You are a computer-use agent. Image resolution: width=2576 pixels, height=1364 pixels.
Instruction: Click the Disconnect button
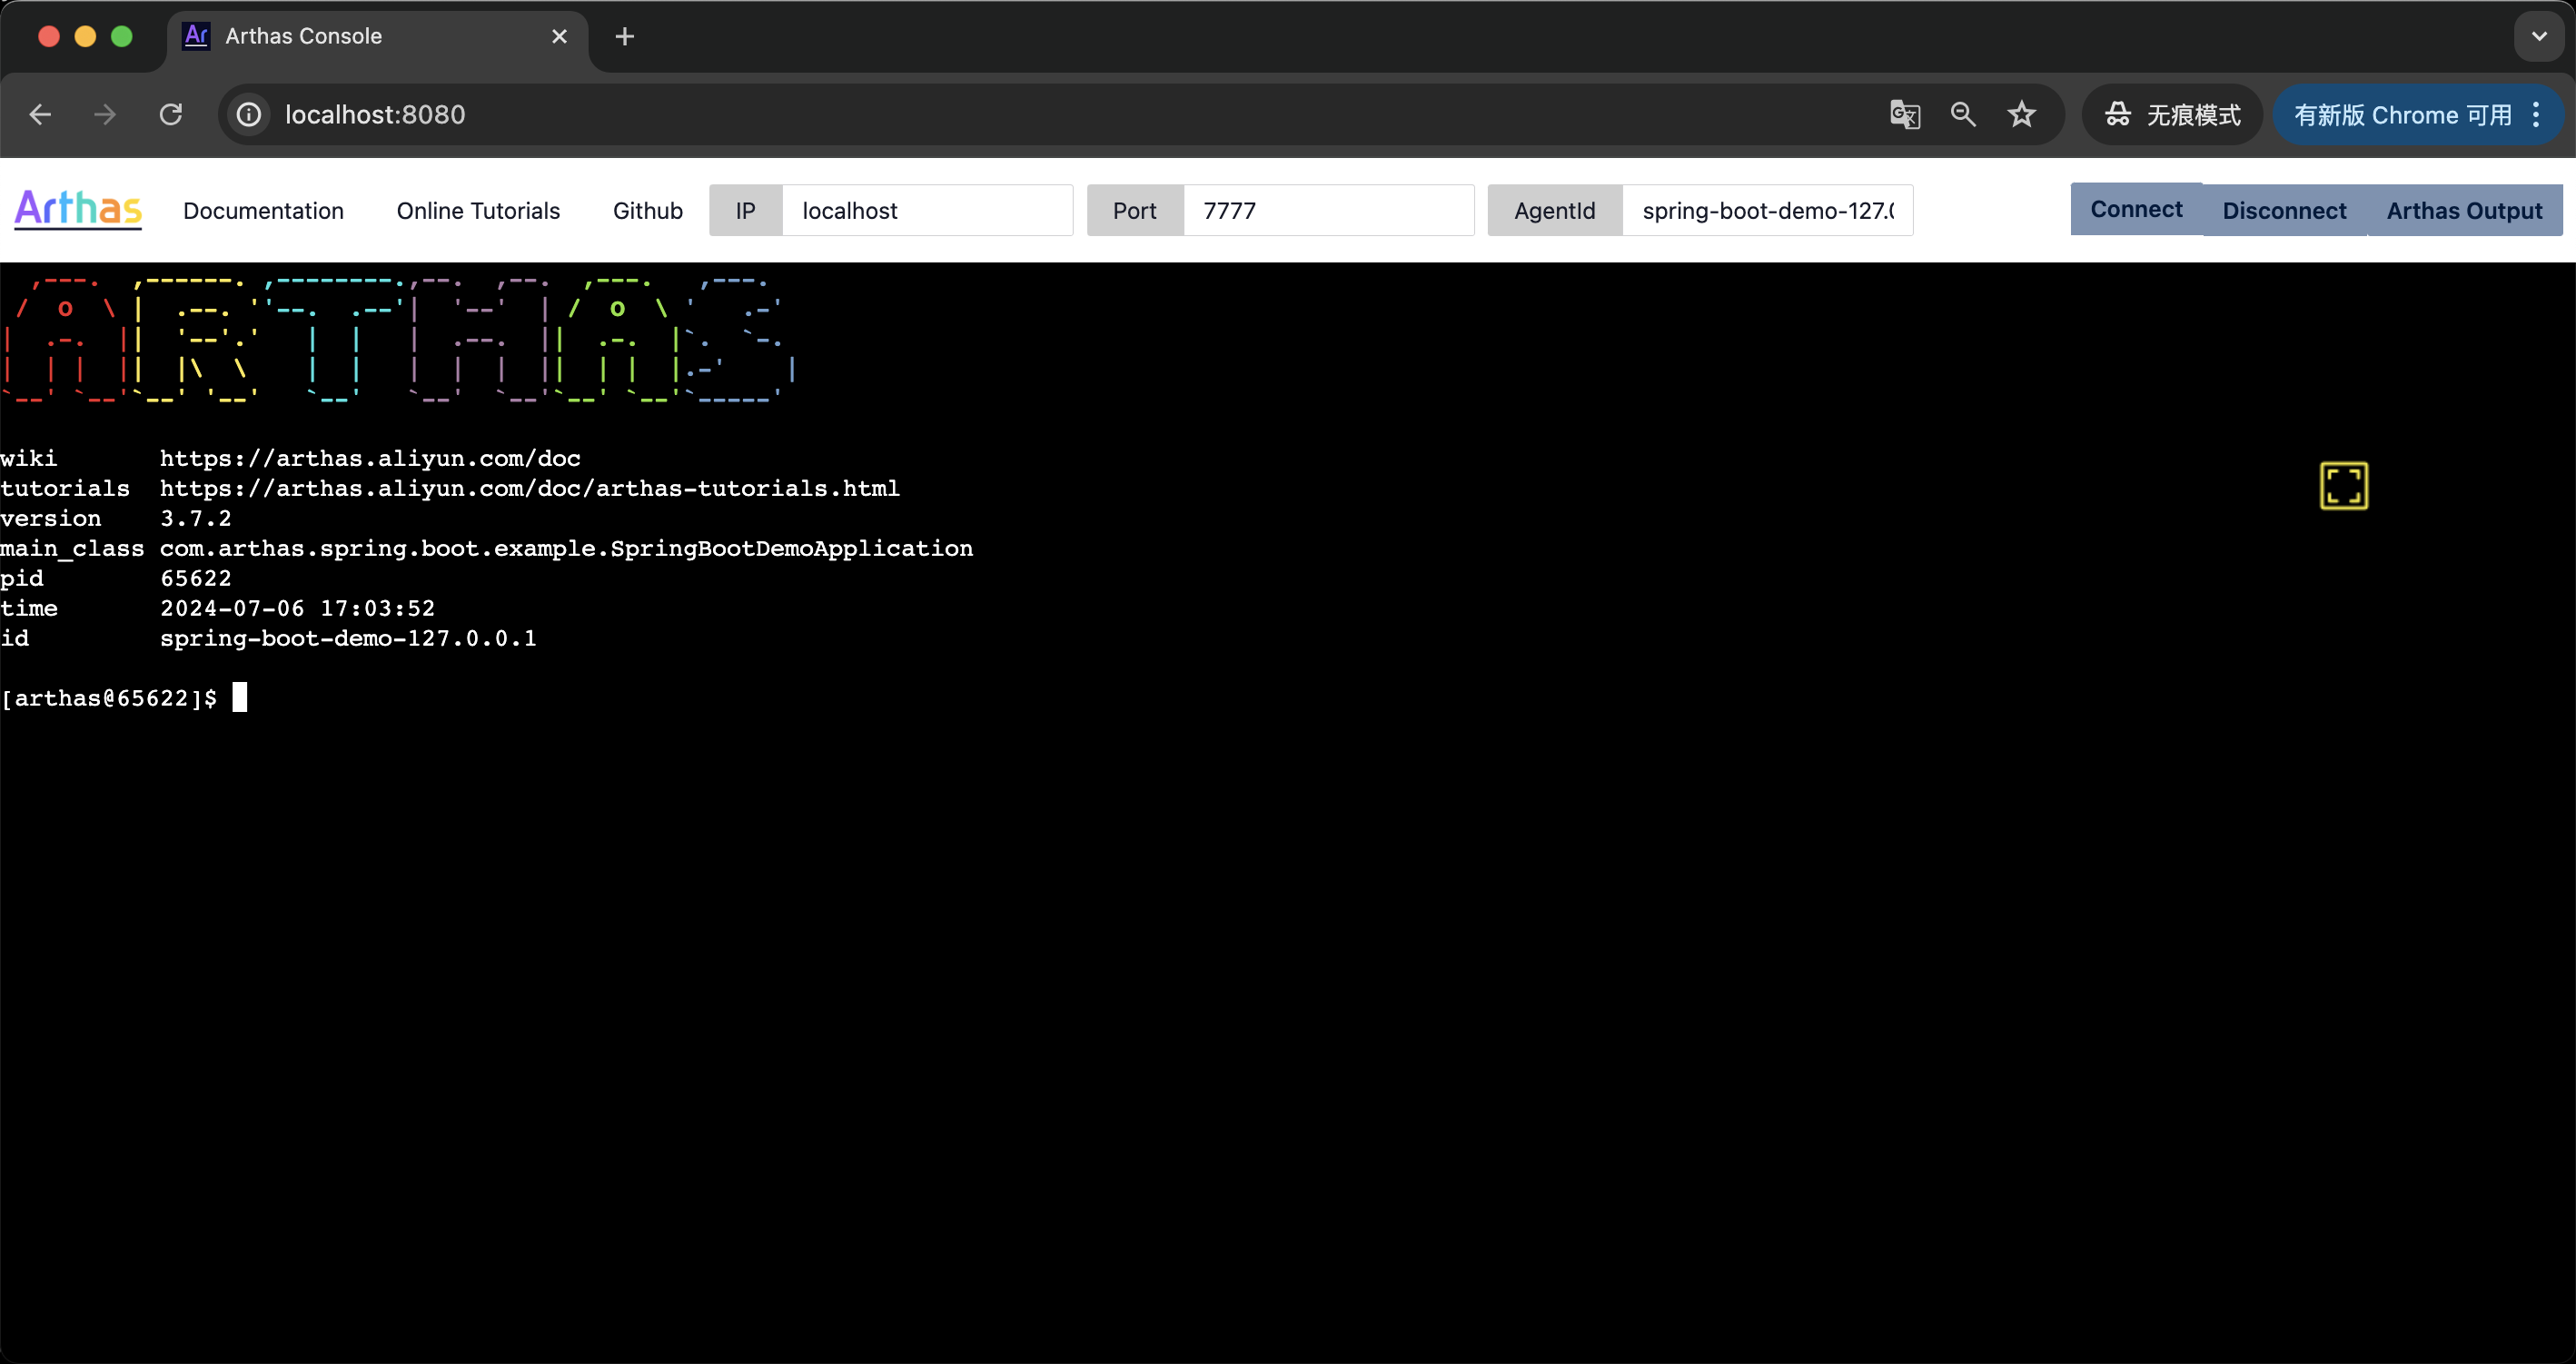[2284, 210]
